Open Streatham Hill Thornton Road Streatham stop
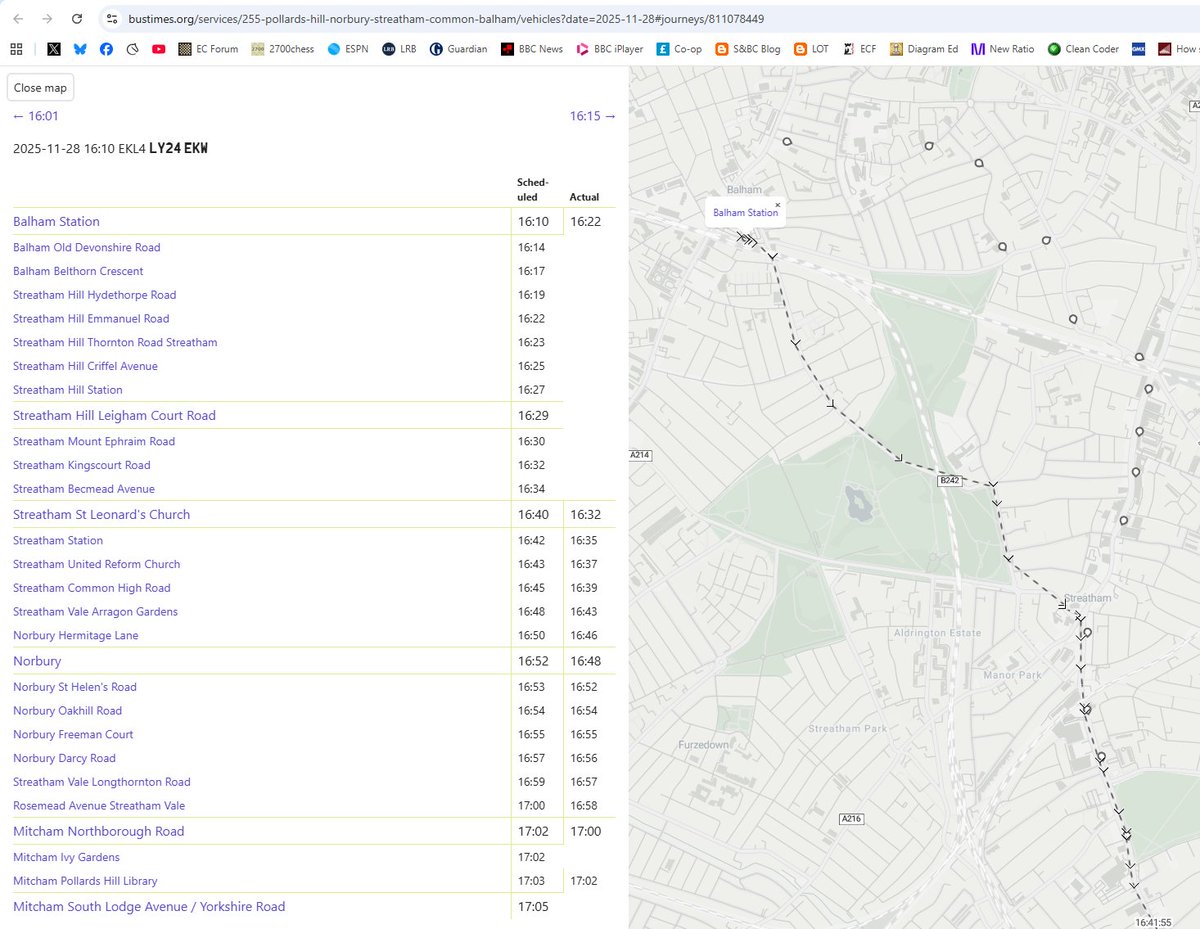Viewport: 1200px width, 929px height. tap(115, 342)
